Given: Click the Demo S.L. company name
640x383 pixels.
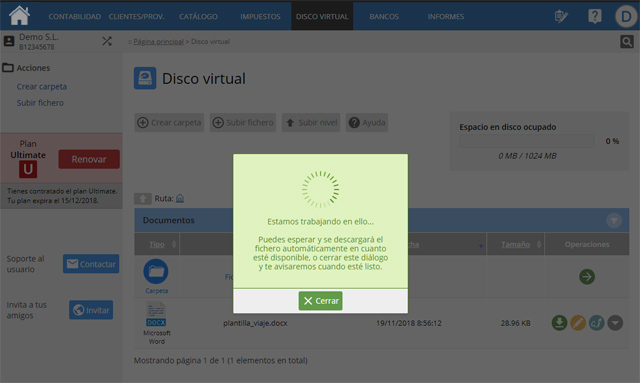Looking at the screenshot, I should point(39,37).
